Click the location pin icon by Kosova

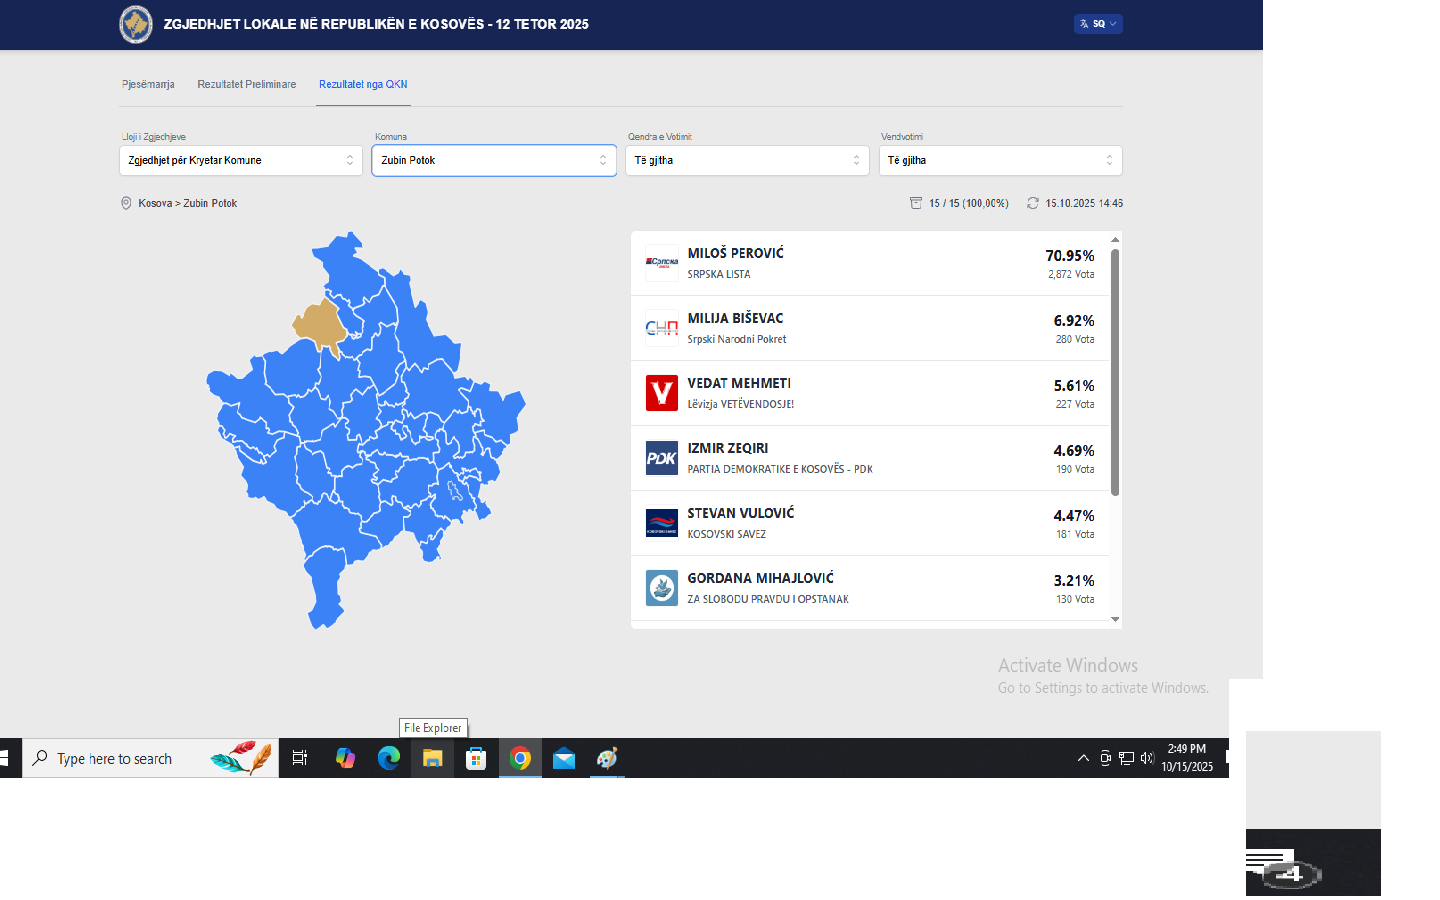coord(126,203)
